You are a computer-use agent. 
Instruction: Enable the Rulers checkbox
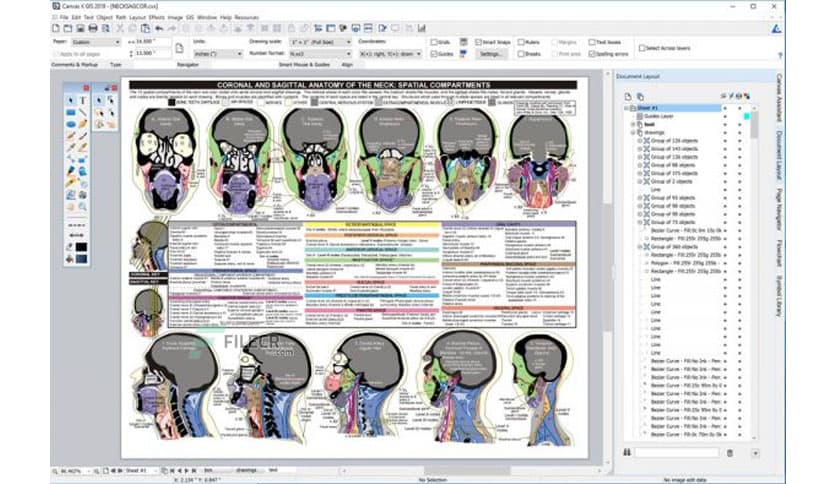pyautogui.click(x=521, y=42)
